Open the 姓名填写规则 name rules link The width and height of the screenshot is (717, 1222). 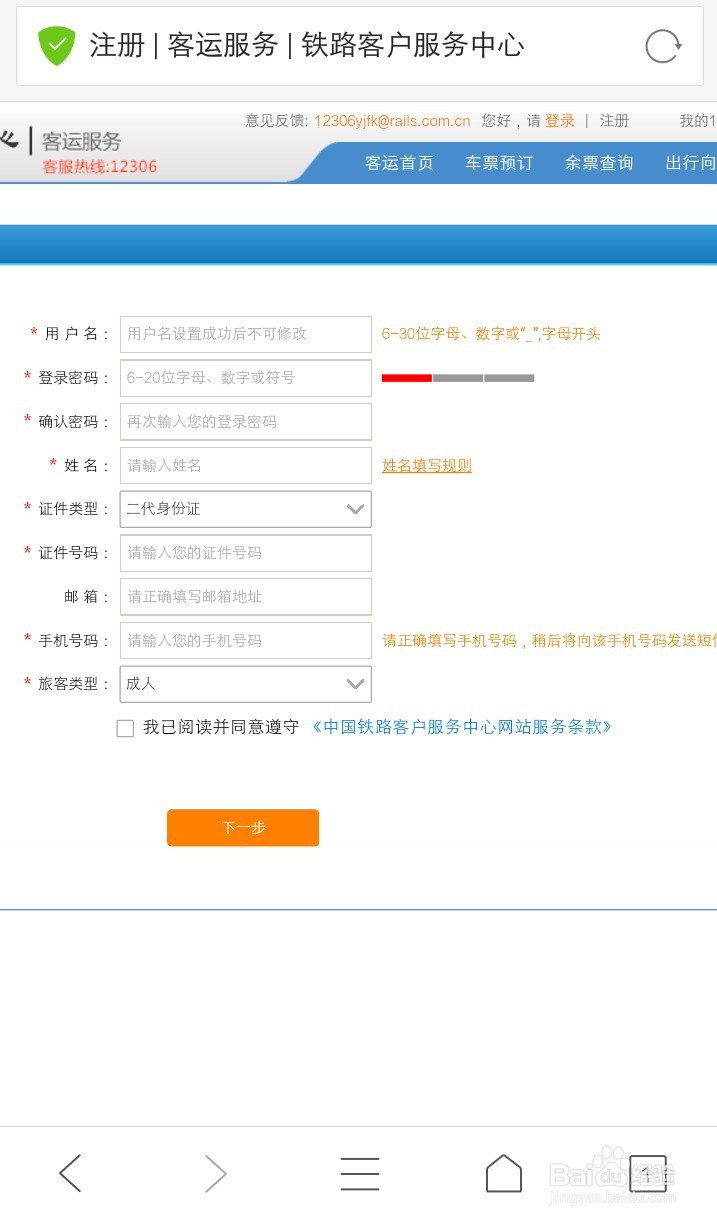(x=427, y=466)
